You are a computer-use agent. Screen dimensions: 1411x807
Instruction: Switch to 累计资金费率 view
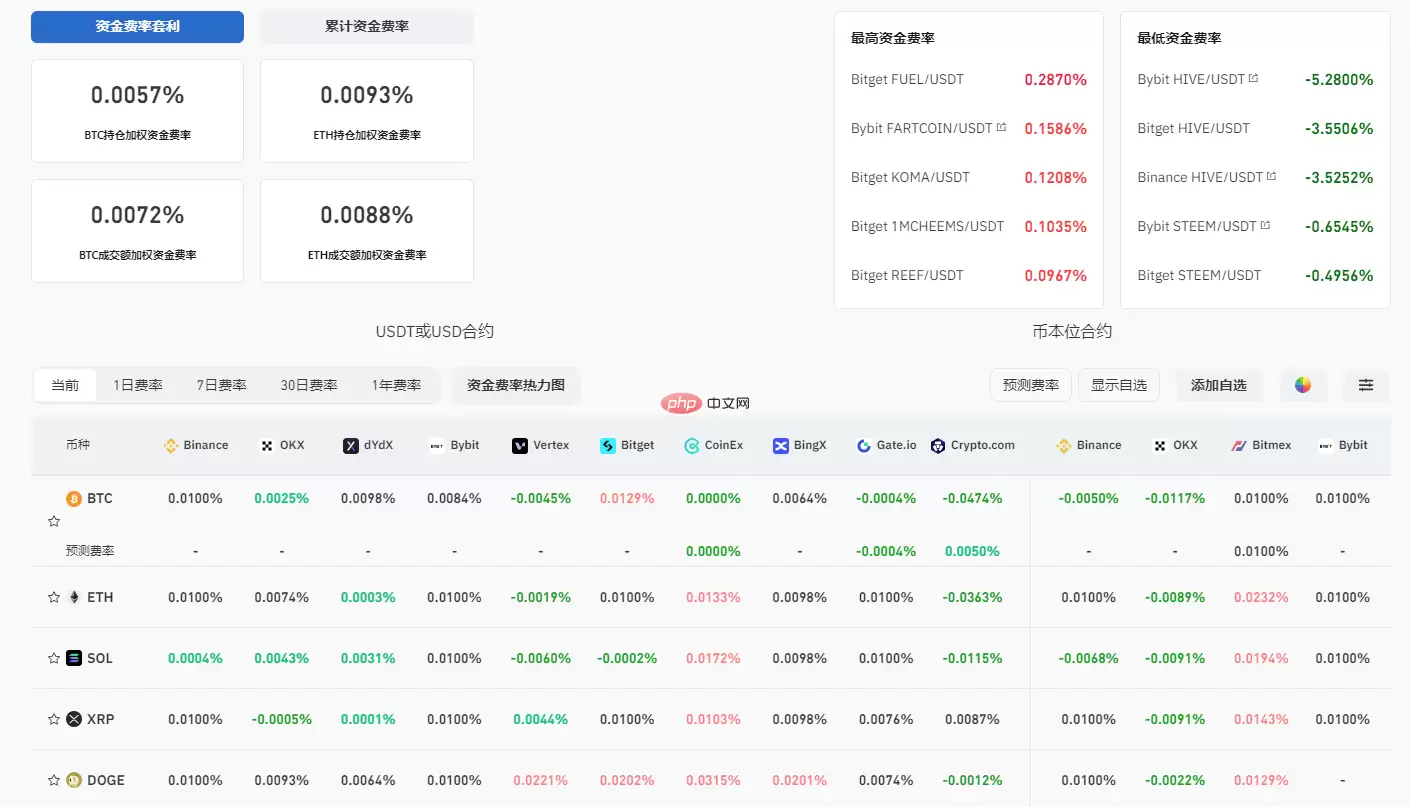tap(366, 27)
